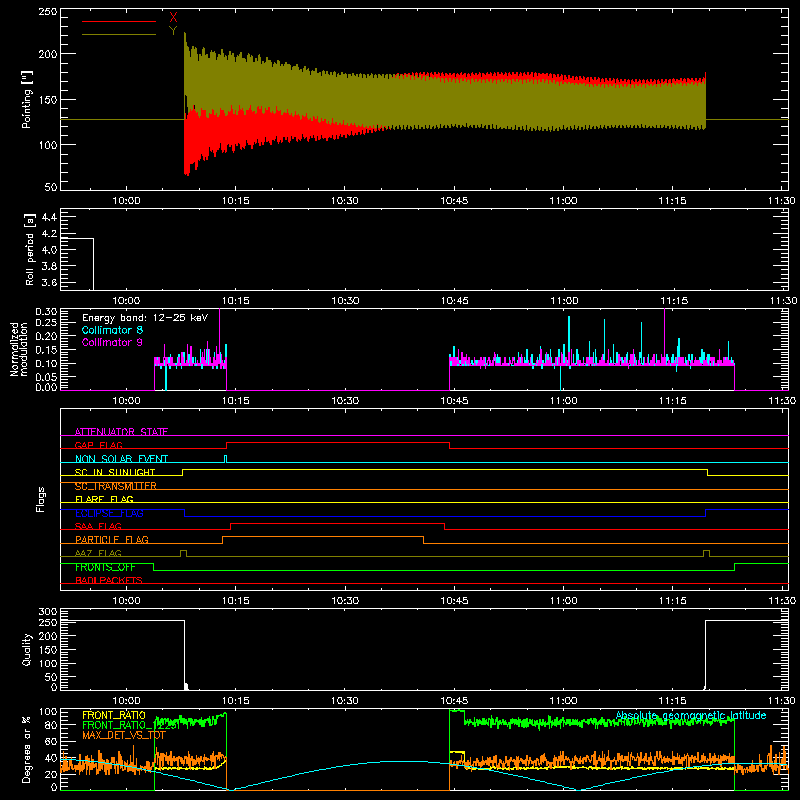Image resolution: width=800 pixels, height=800 pixels.
Task: Click the magenta "Collimator 9" legend label
Action: [x=112, y=342]
